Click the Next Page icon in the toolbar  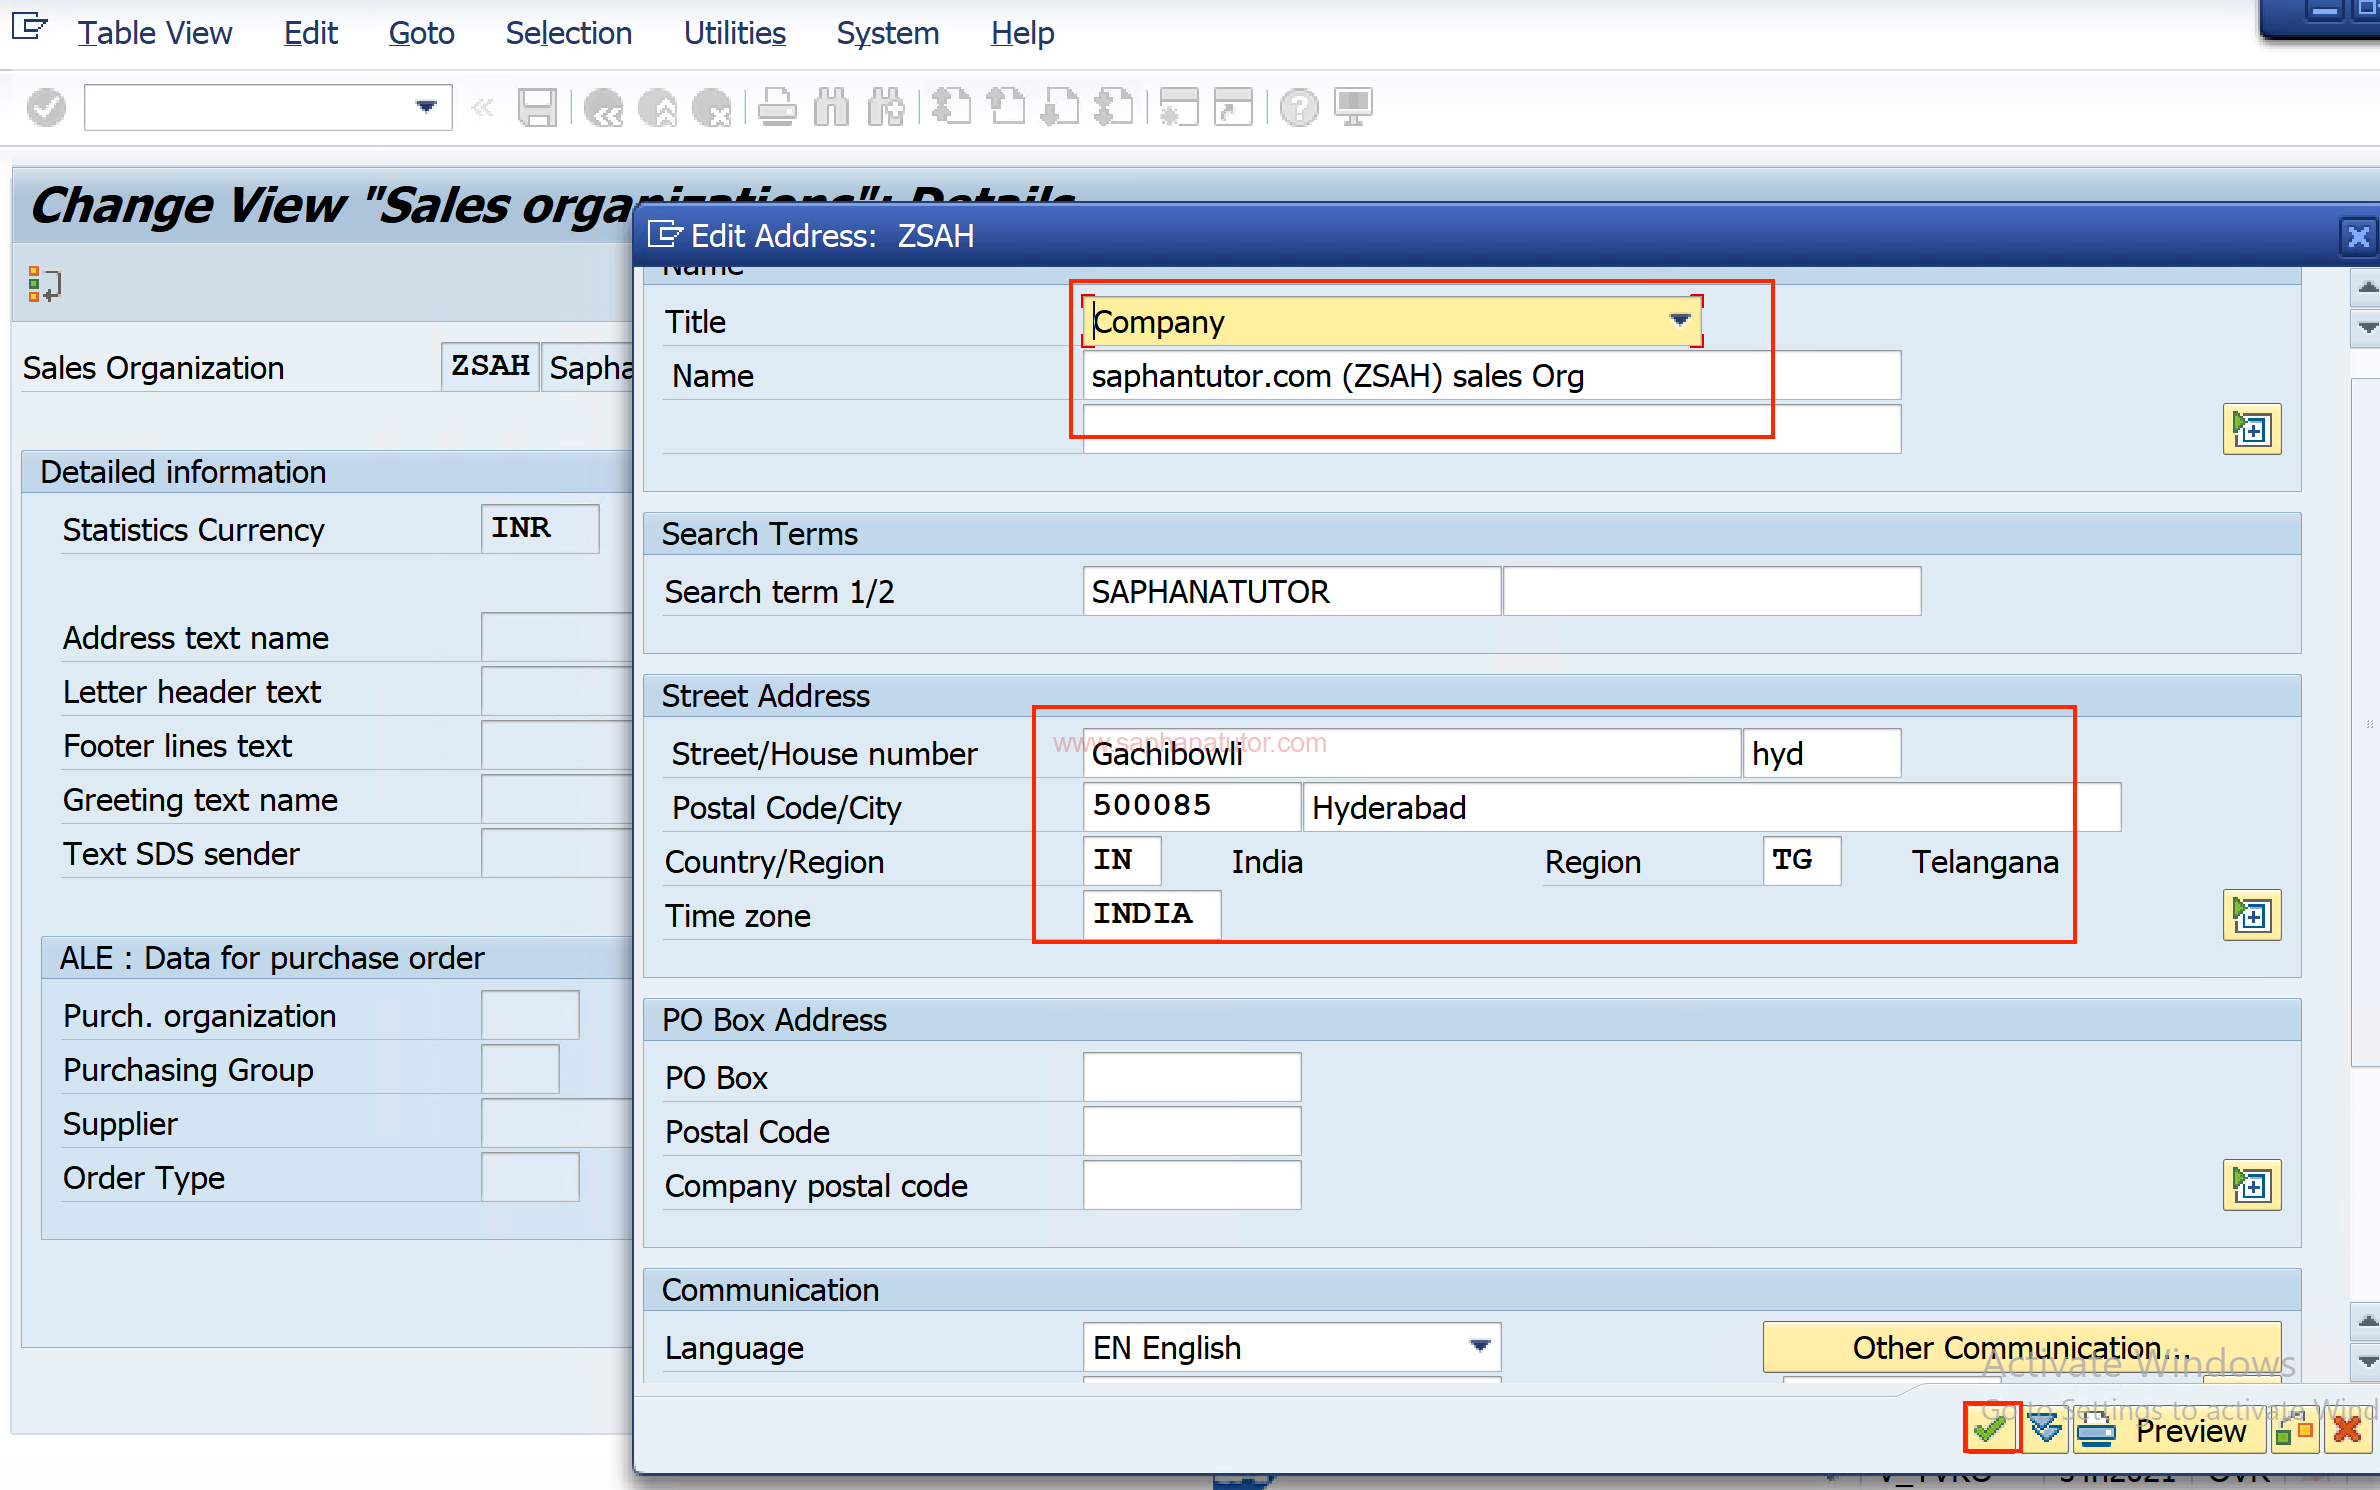point(1060,107)
